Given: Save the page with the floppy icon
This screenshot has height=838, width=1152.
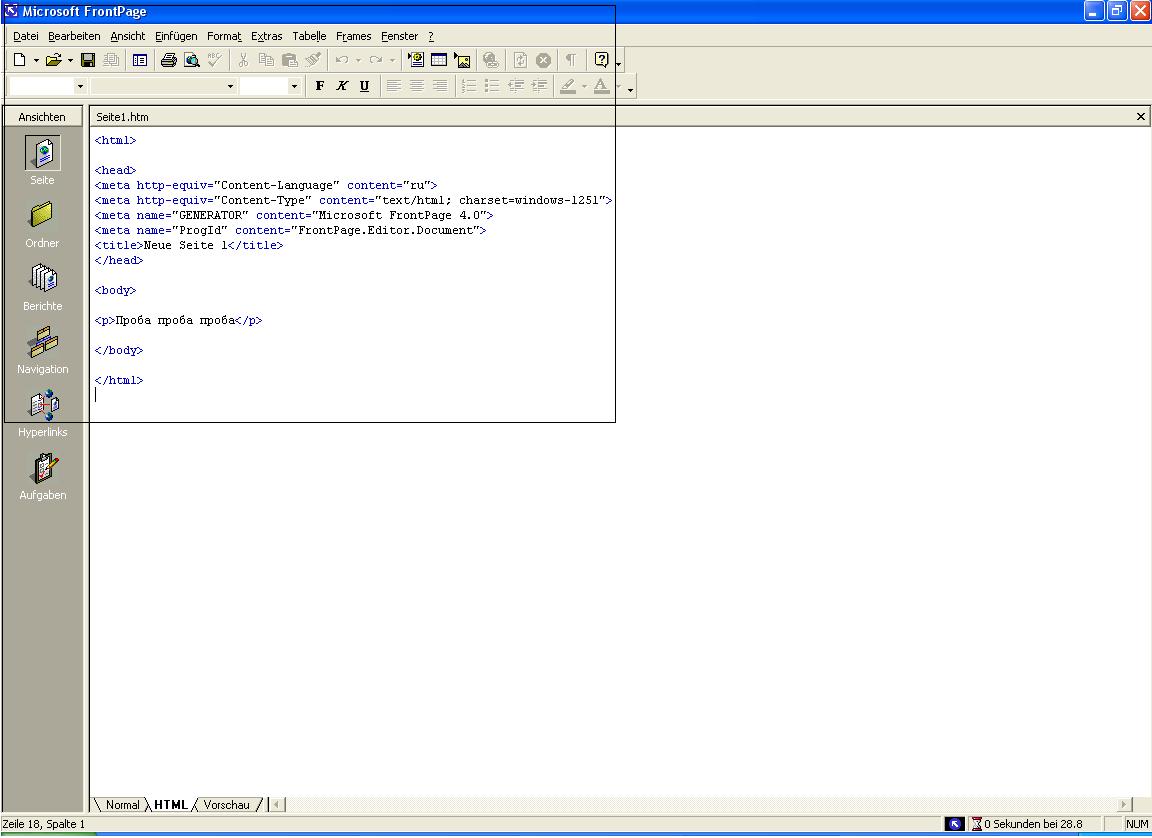Looking at the screenshot, I should click(x=88, y=60).
